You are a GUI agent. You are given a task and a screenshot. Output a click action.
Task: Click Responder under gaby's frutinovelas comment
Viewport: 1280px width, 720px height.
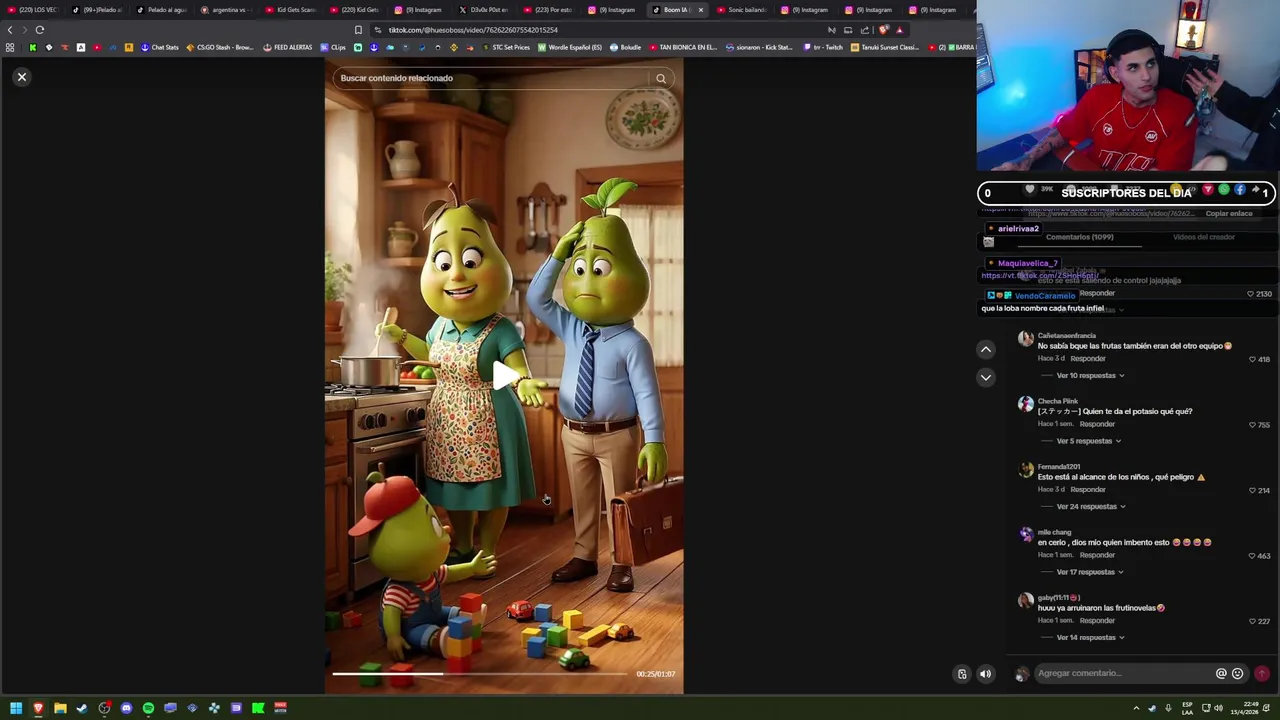point(1097,621)
